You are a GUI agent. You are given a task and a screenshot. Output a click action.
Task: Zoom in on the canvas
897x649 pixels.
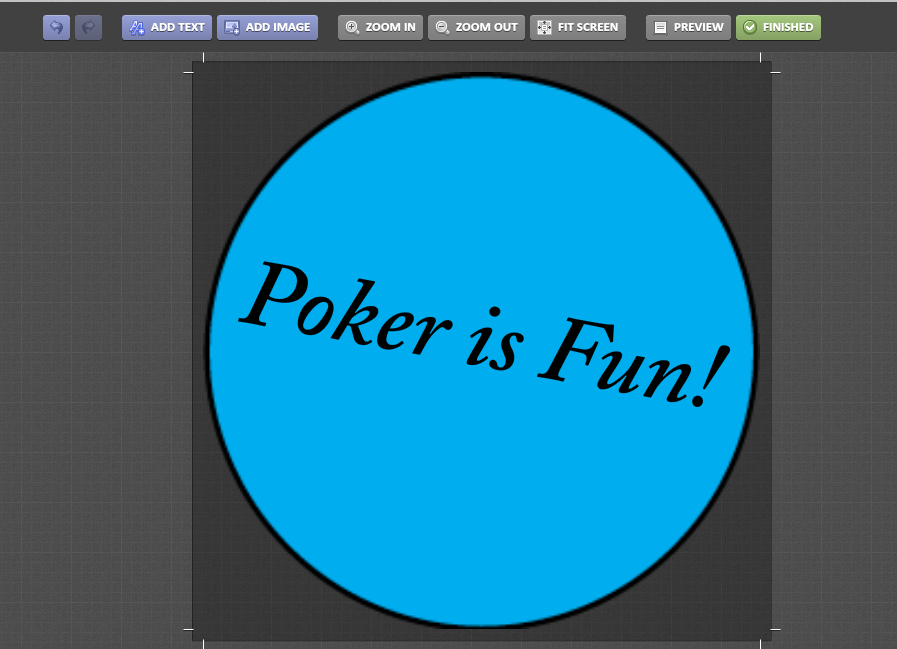click(380, 27)
